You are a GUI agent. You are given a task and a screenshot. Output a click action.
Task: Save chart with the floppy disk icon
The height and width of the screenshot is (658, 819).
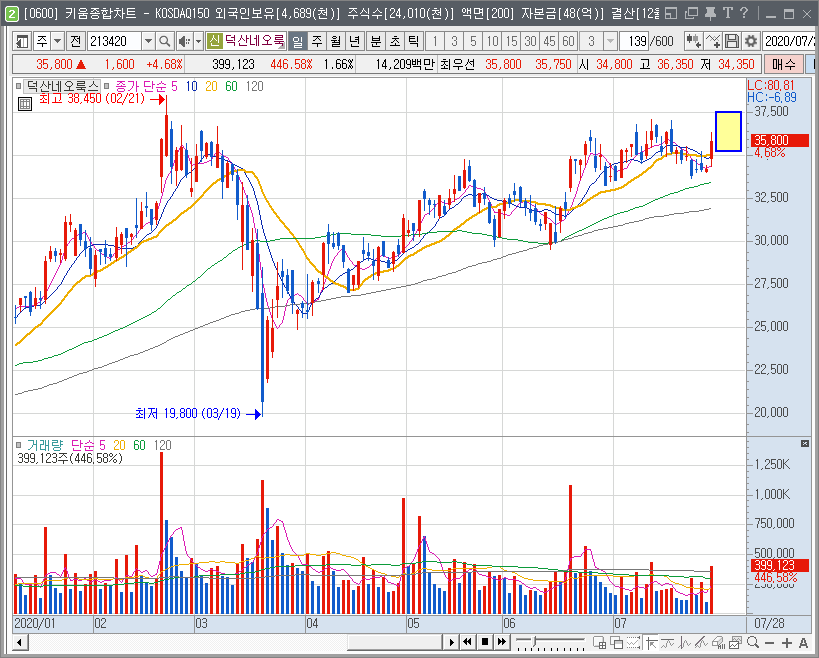tap(732, 41)
